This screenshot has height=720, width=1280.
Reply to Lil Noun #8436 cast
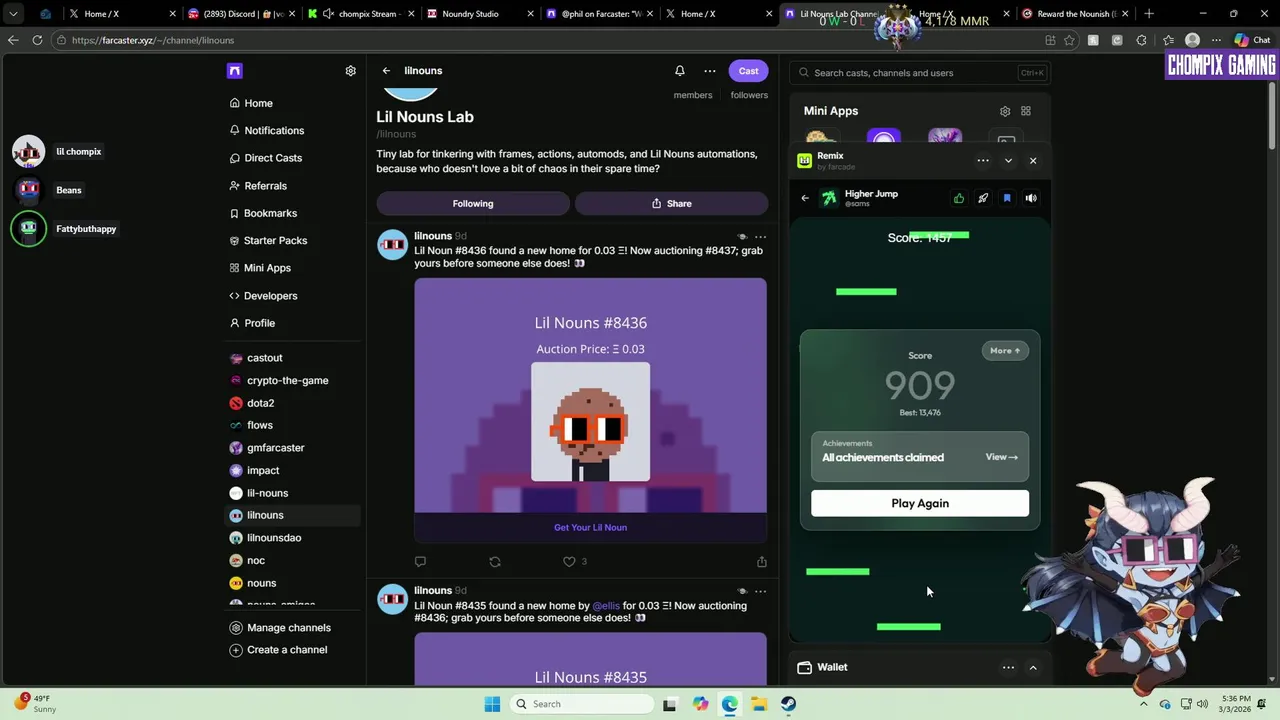420,562
